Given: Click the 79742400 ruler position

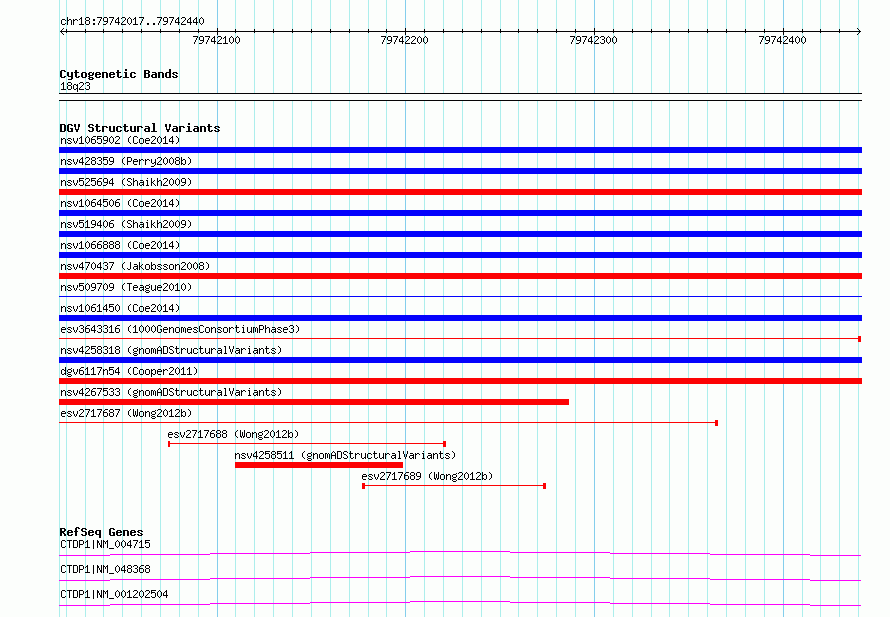Looking at the screenshot, I should click(x=782, y=40).
